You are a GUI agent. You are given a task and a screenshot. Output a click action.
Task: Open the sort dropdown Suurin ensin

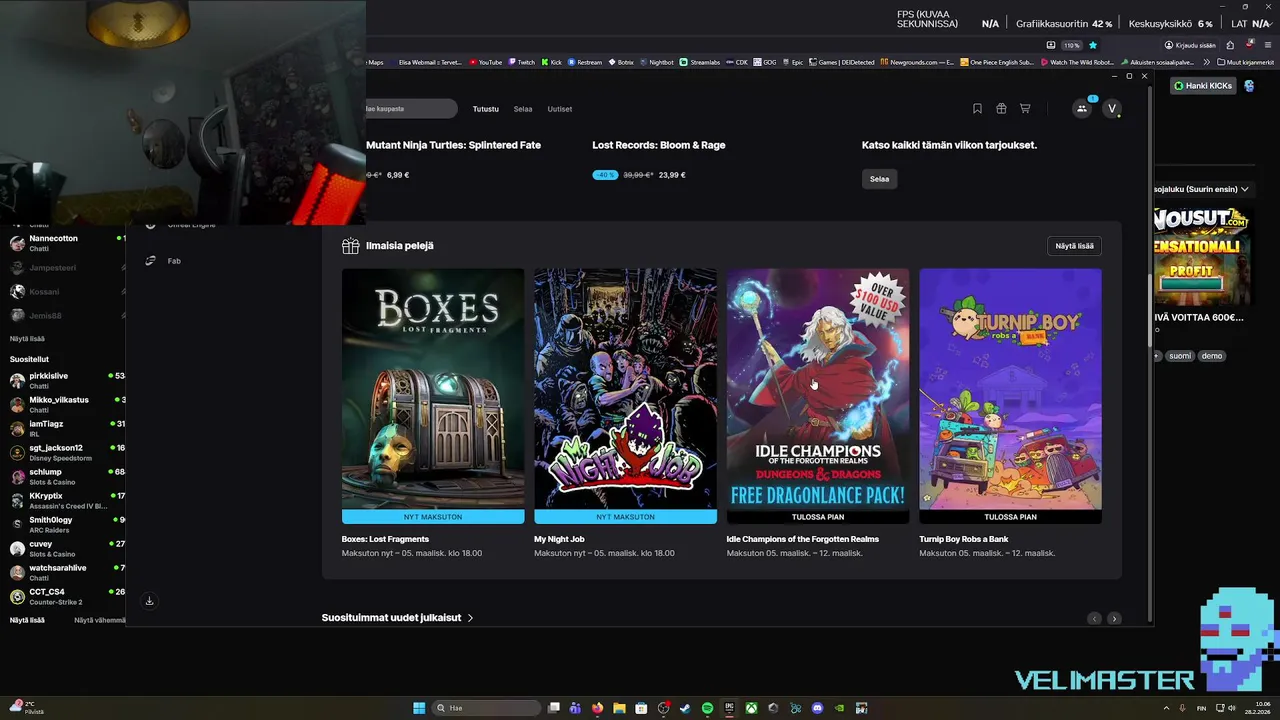[1202, 189]
